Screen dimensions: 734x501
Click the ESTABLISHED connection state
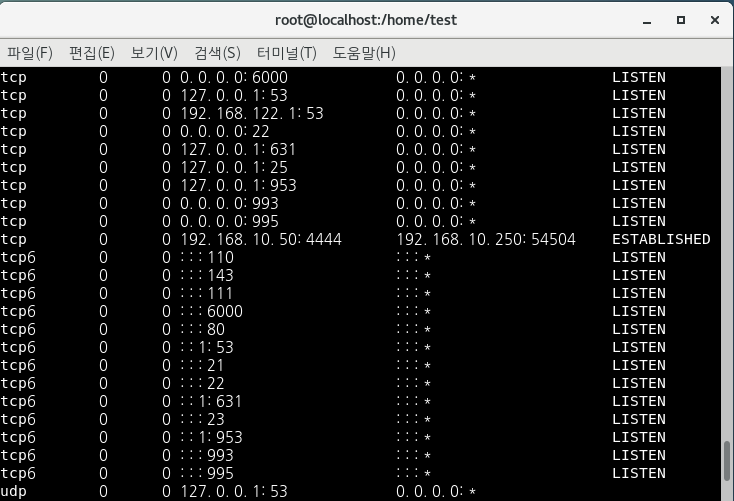(661, 239)
